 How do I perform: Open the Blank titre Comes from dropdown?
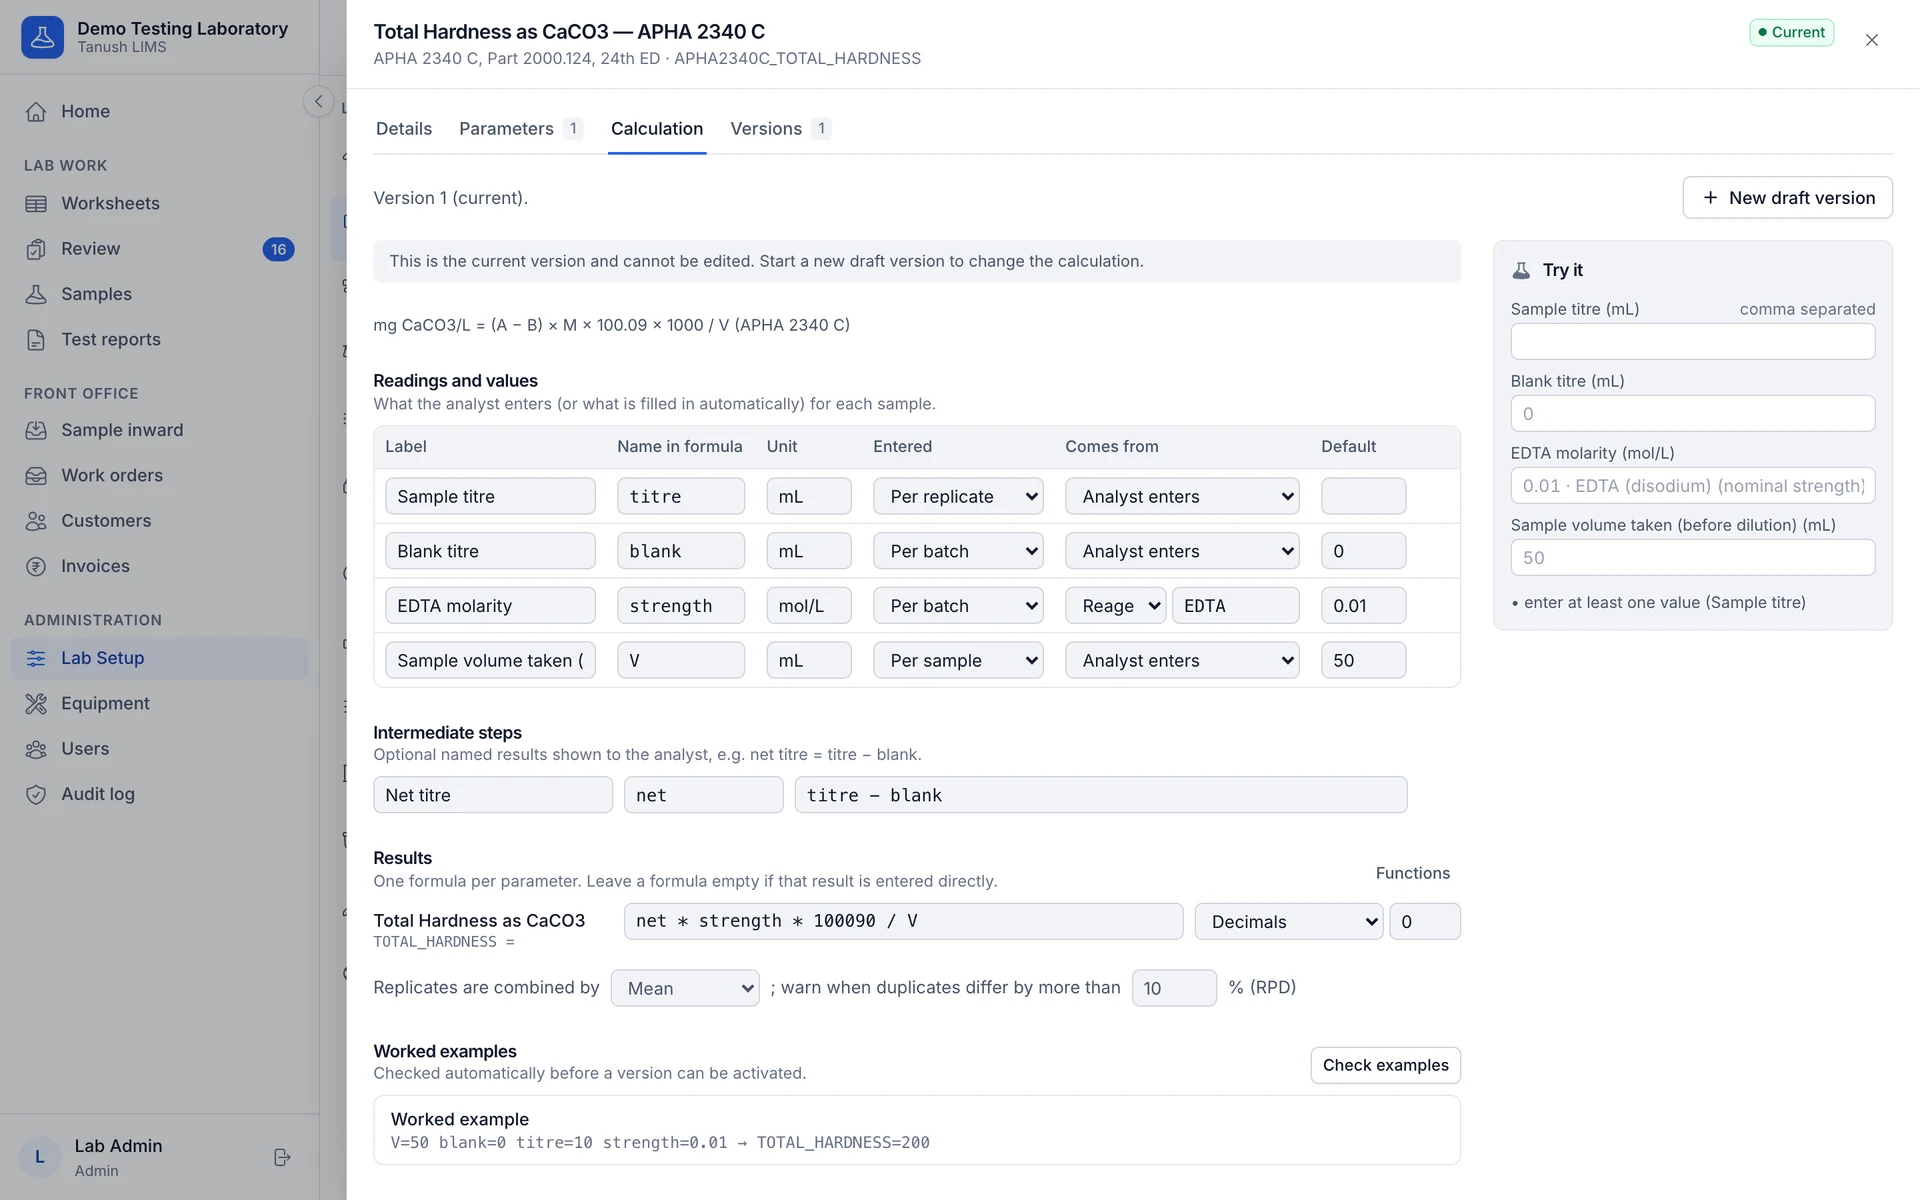[x=1182, y=551]
